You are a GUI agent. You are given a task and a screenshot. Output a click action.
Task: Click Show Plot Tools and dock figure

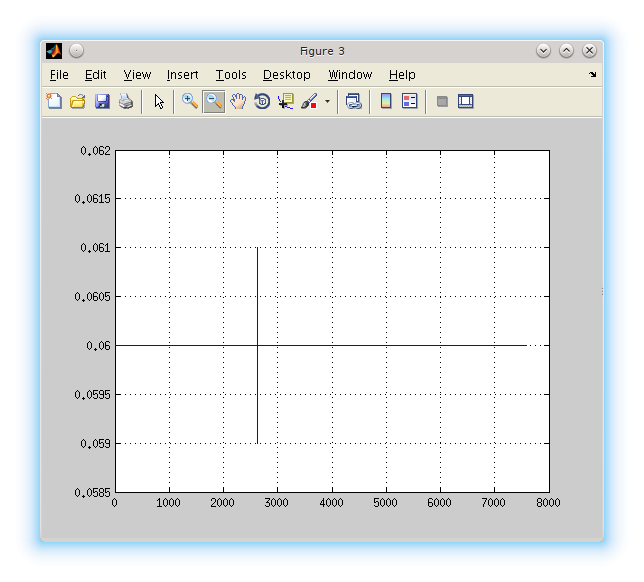pos(466,101)
